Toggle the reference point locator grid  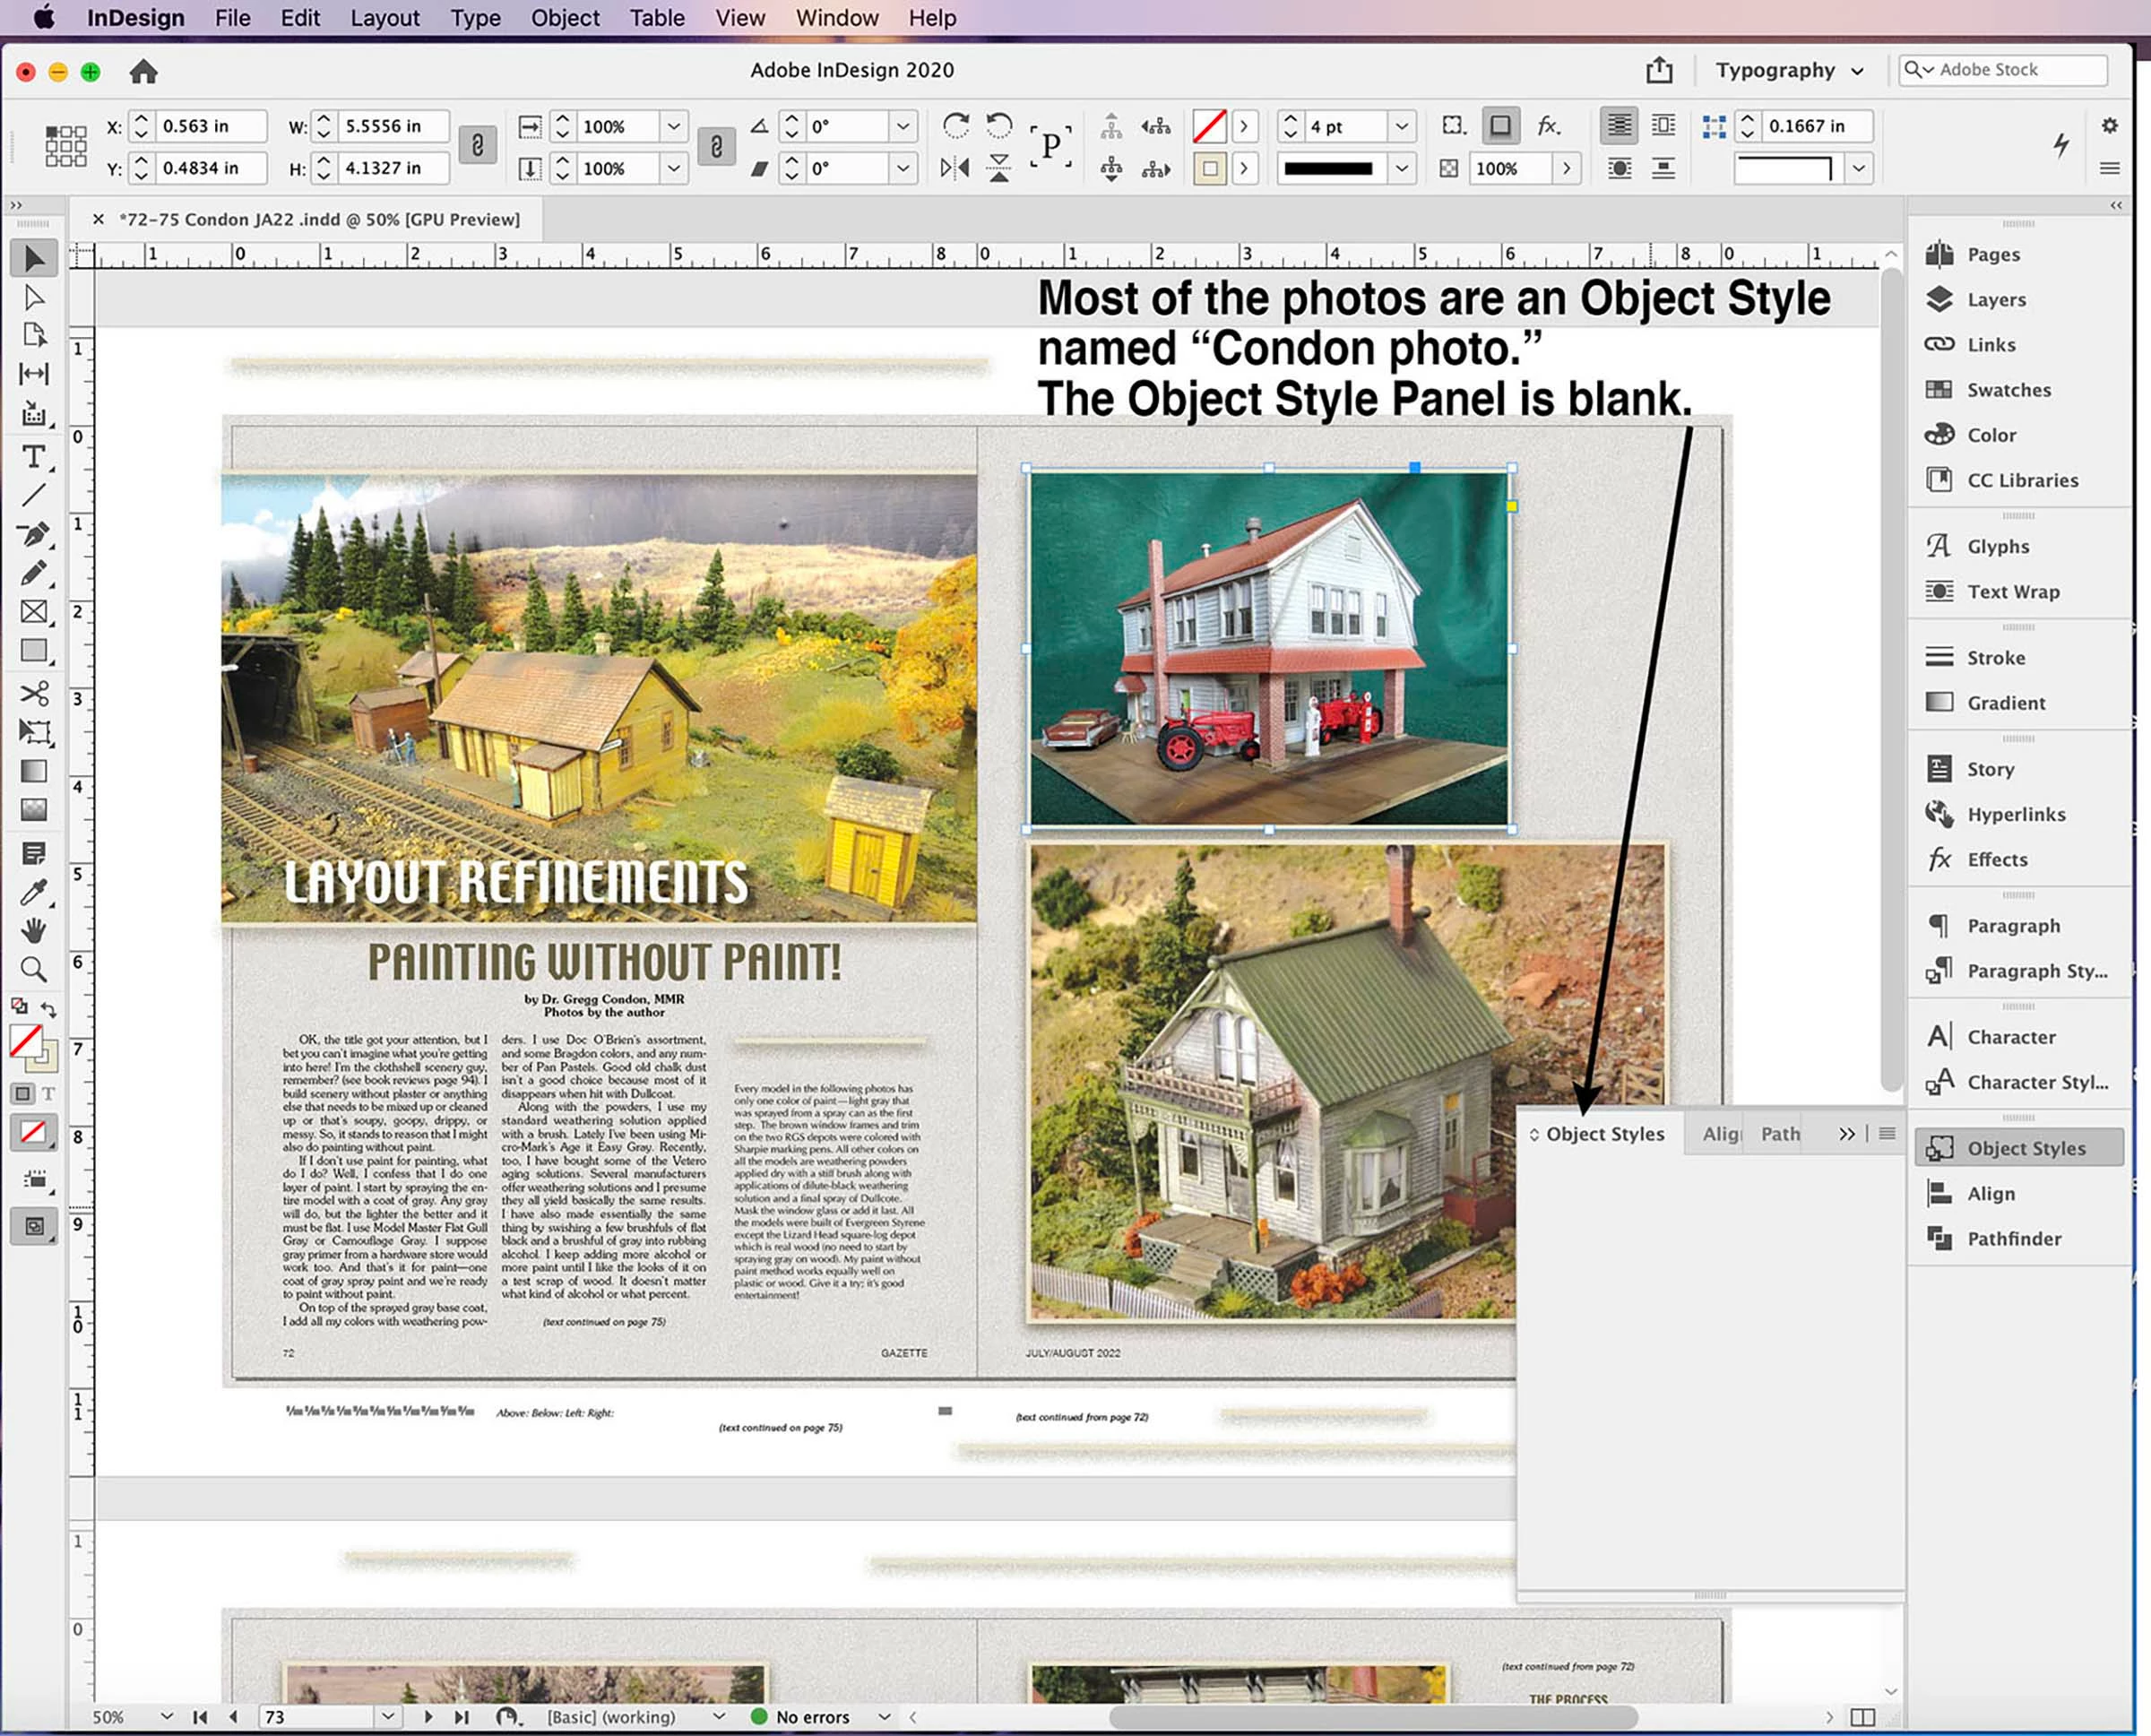click(65, 147)
